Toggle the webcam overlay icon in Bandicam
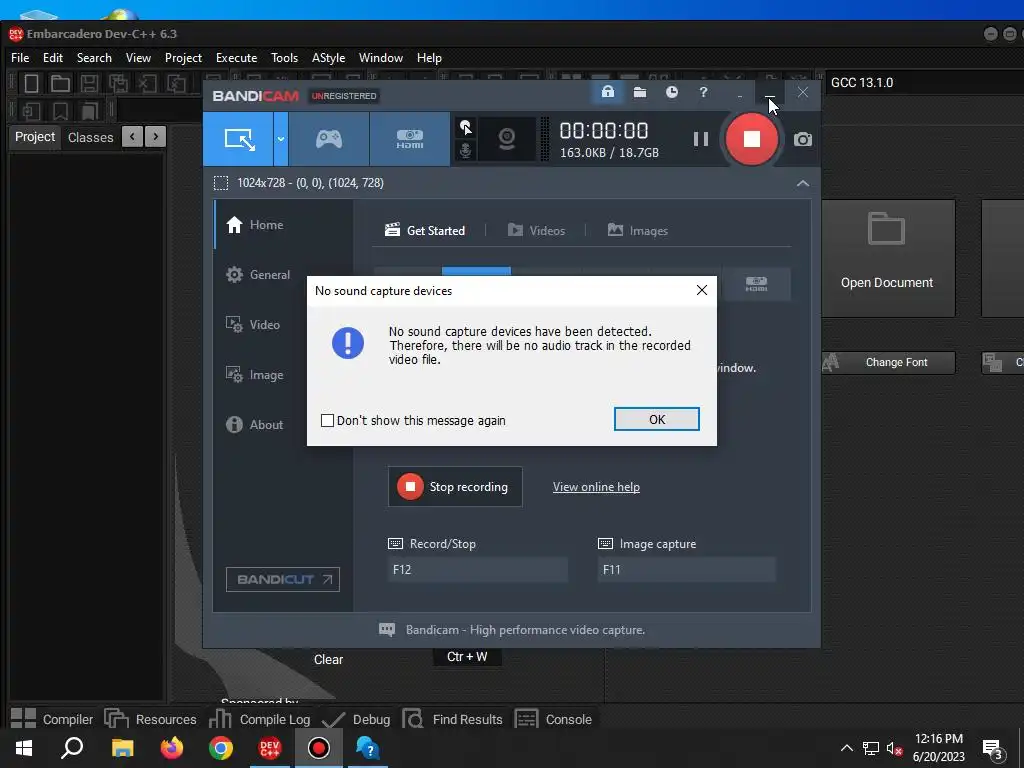This screenshot has height=768, width=1024. pos(507,139)
